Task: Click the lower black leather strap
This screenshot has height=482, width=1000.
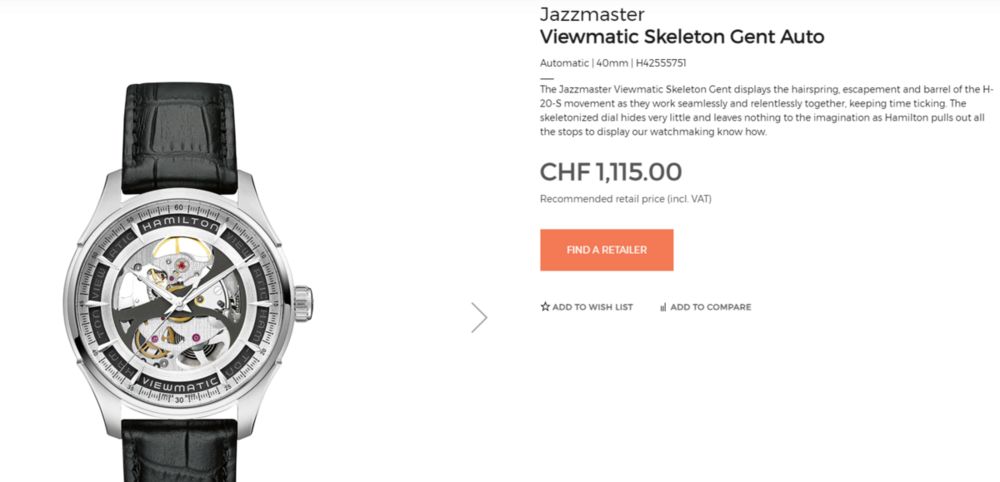Action: click(x=180, y=450)
